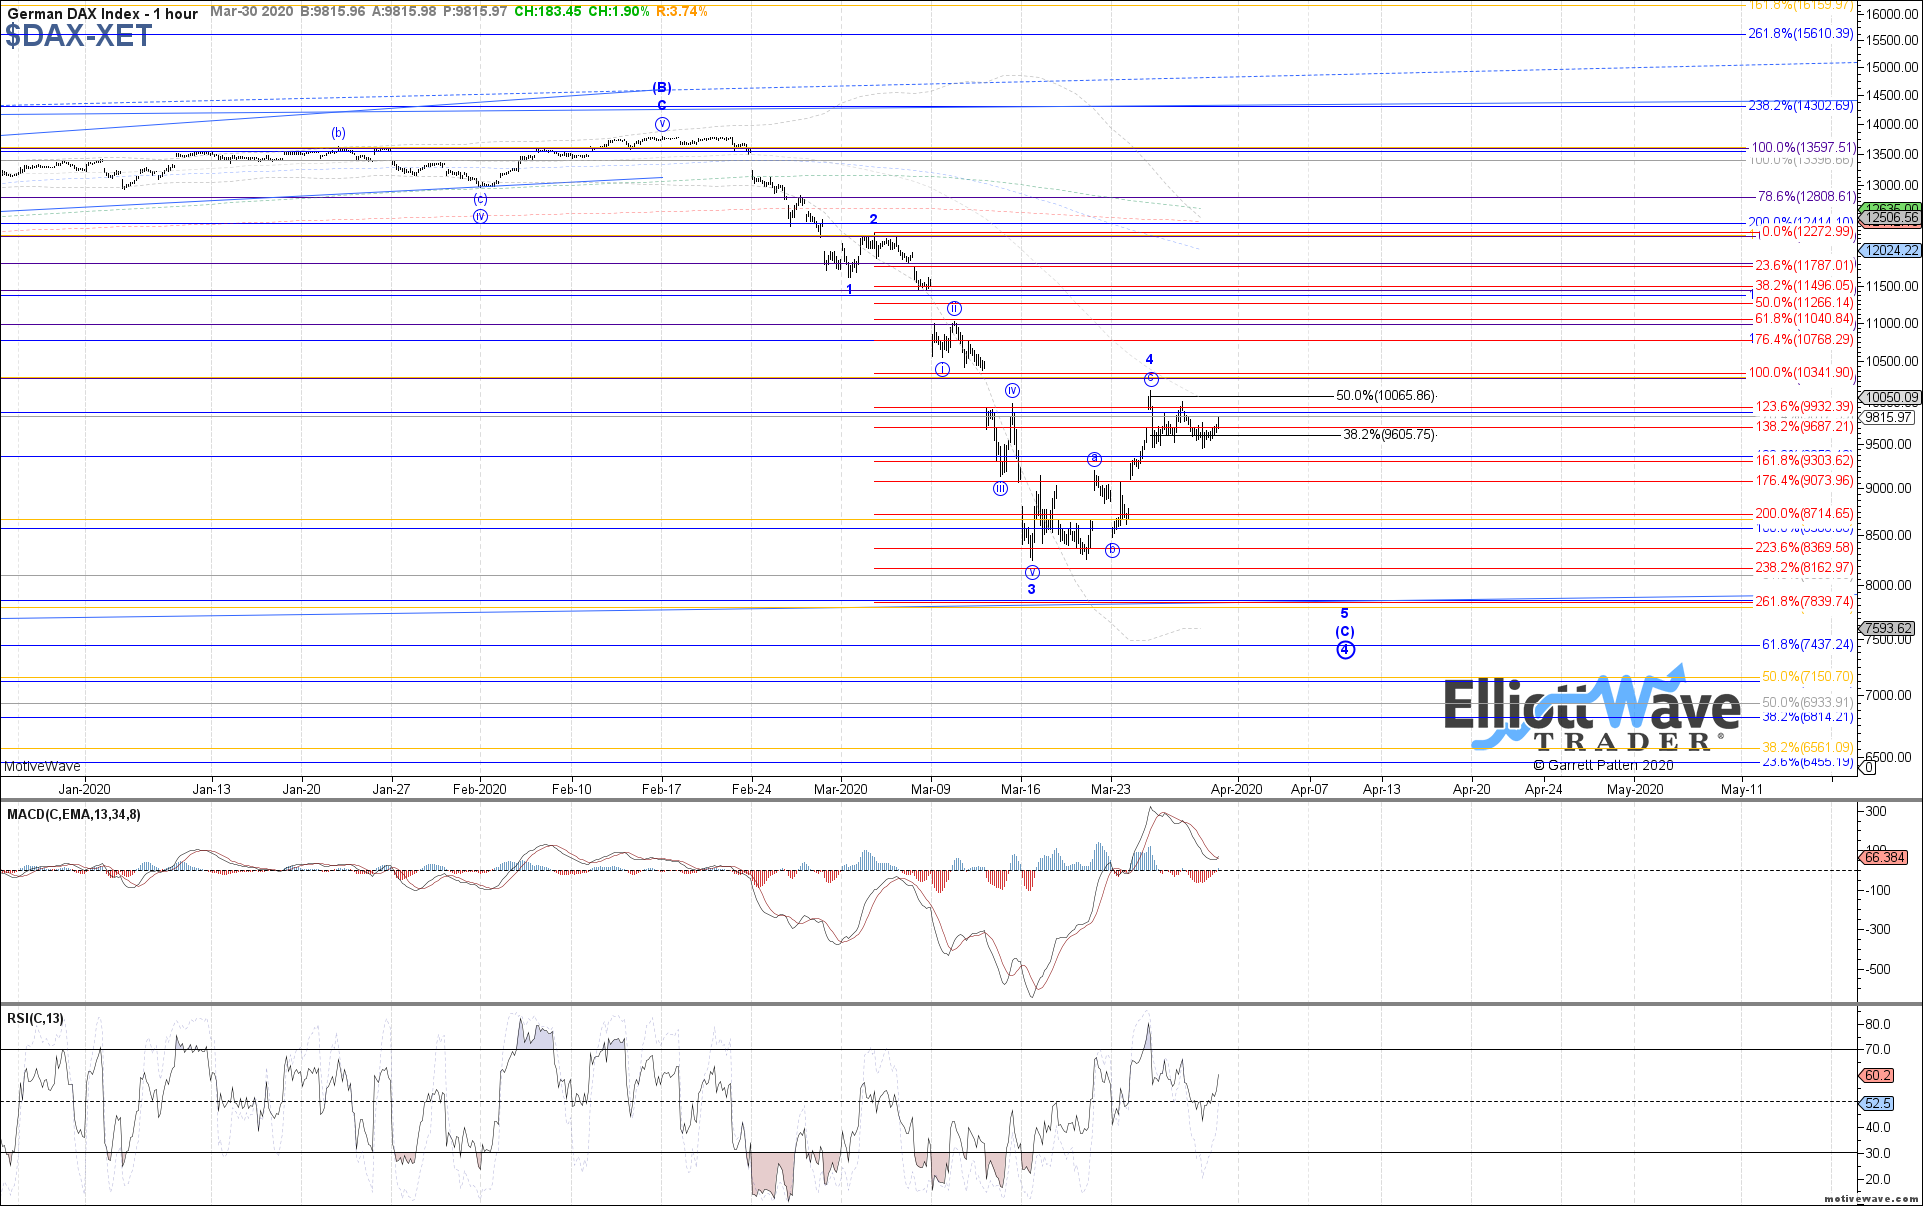
Task: Select the 23.6%(11787.01) red Fibonacci label
Action: (x=1804, y=266)
